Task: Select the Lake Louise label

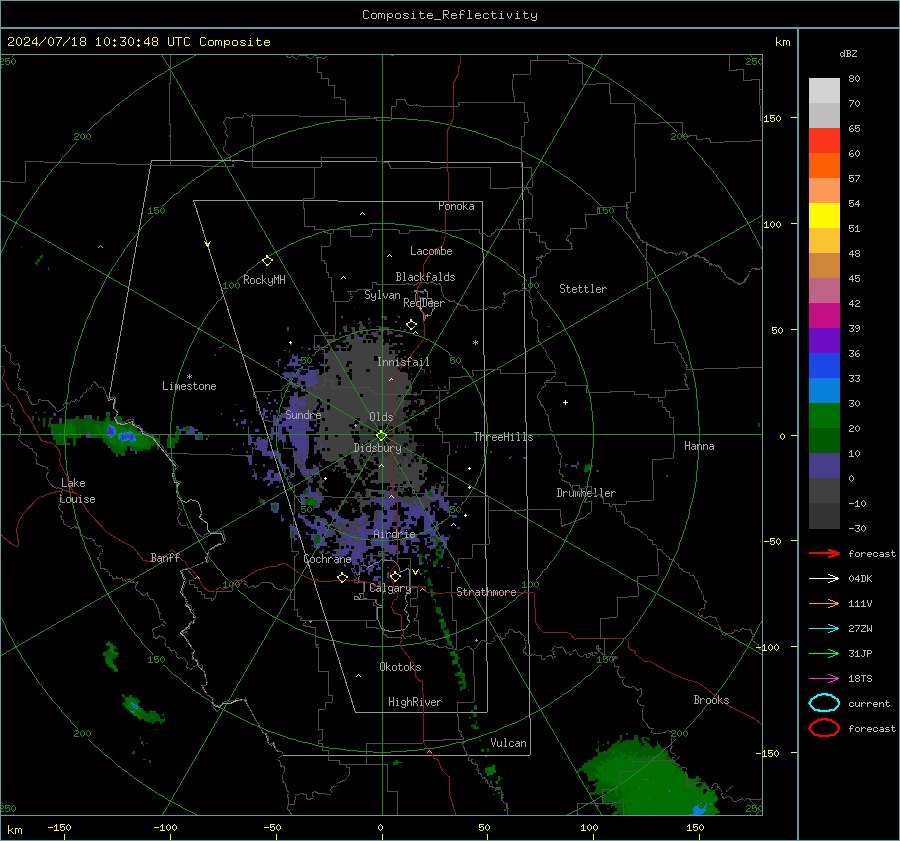Action: point(77,491)
